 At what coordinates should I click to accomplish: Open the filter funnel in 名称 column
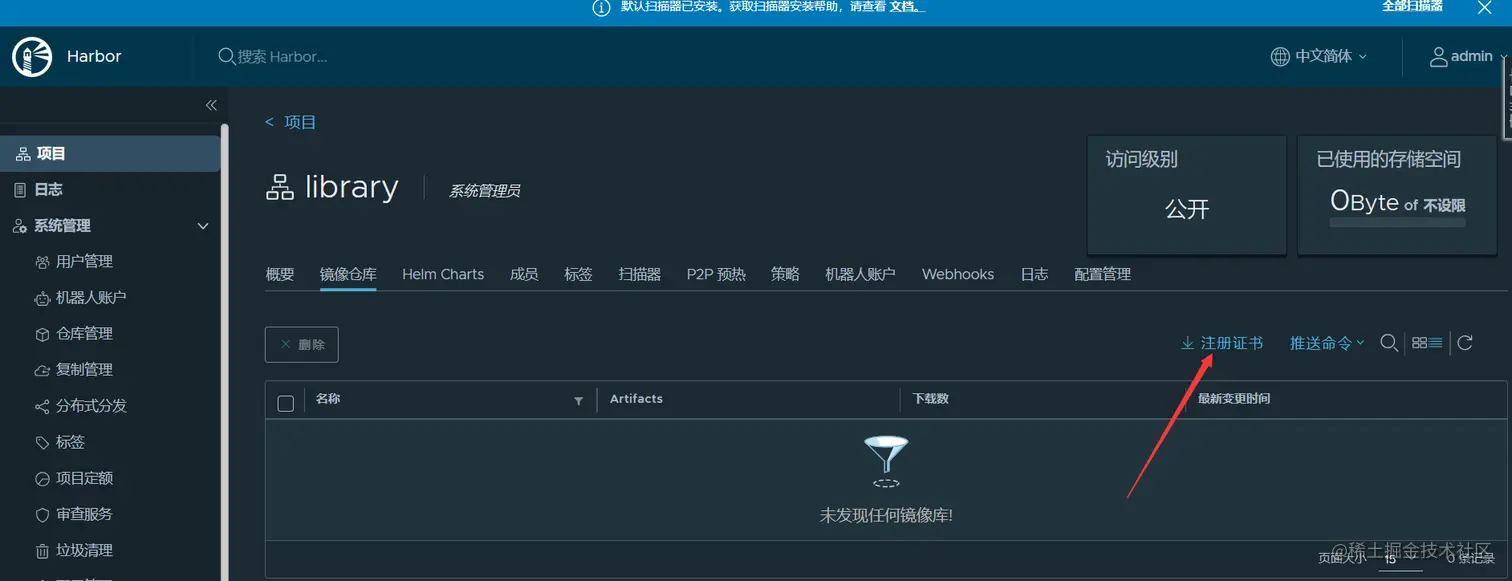578,400
